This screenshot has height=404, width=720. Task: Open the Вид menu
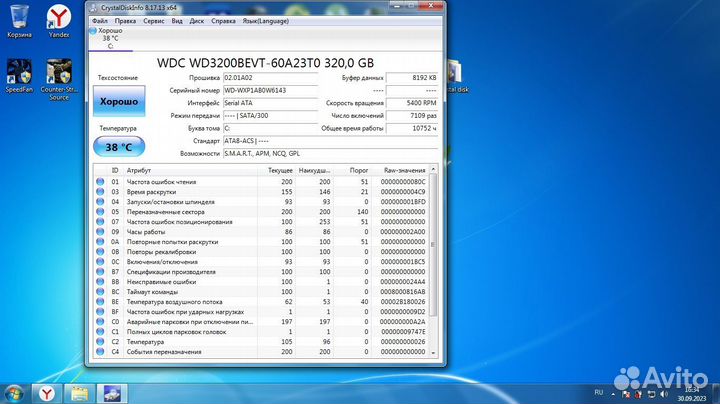tap(177, 21)
